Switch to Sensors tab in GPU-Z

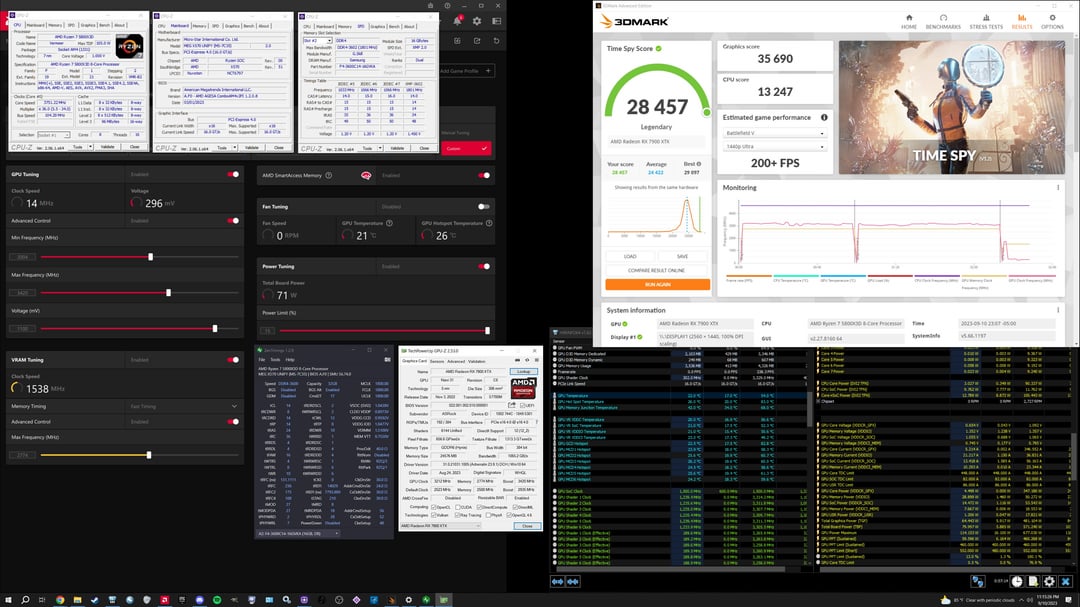(437, 361)
